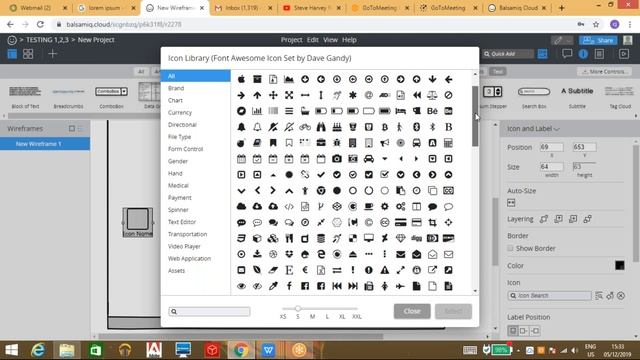640x360 pixels.
Task: Toggle the UI Library panel button
Action: coord(542,54)
